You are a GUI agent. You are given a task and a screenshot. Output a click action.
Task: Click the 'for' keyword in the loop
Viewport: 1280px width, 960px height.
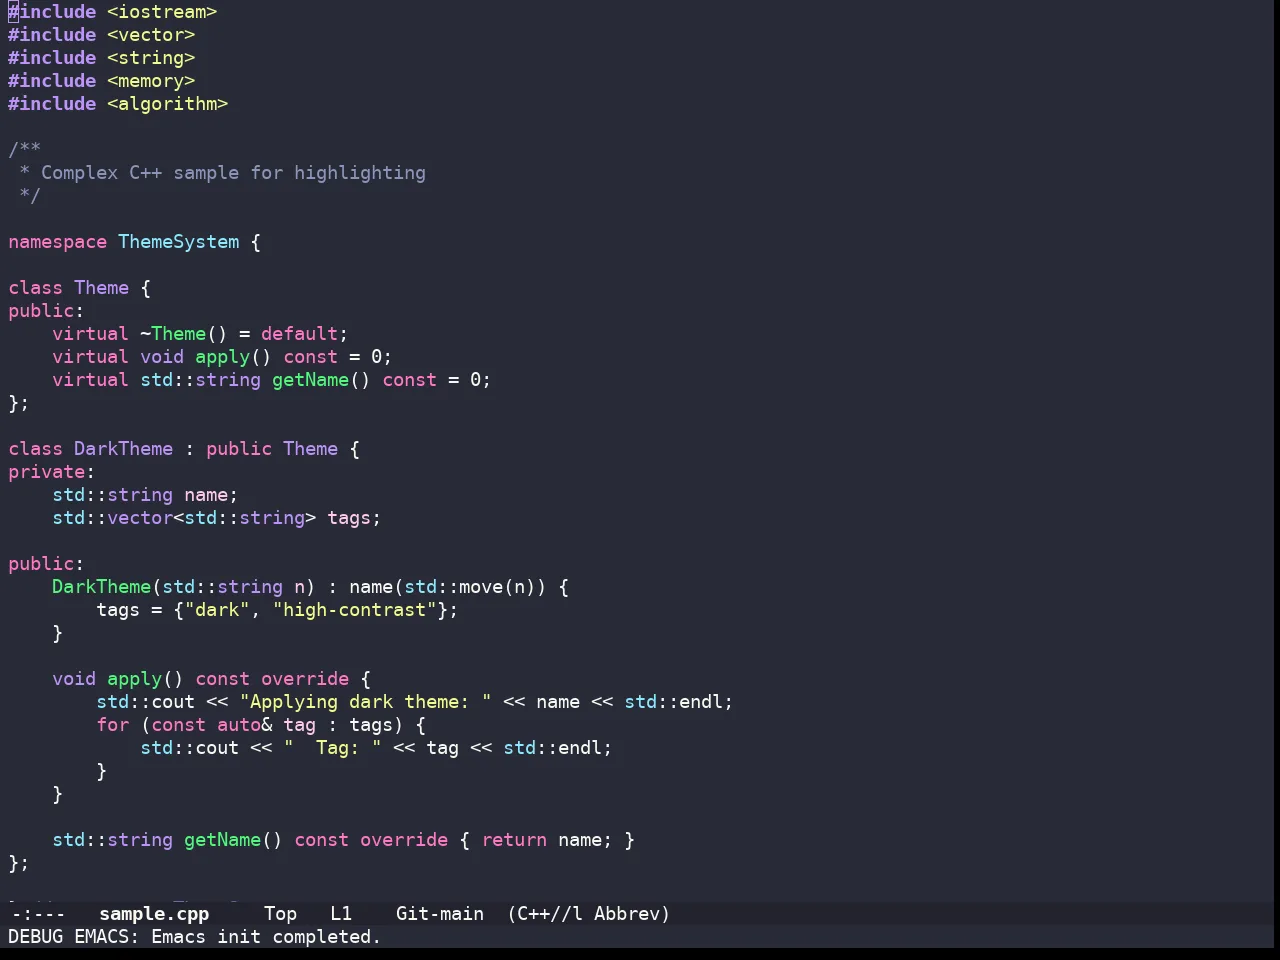point(112,725)
